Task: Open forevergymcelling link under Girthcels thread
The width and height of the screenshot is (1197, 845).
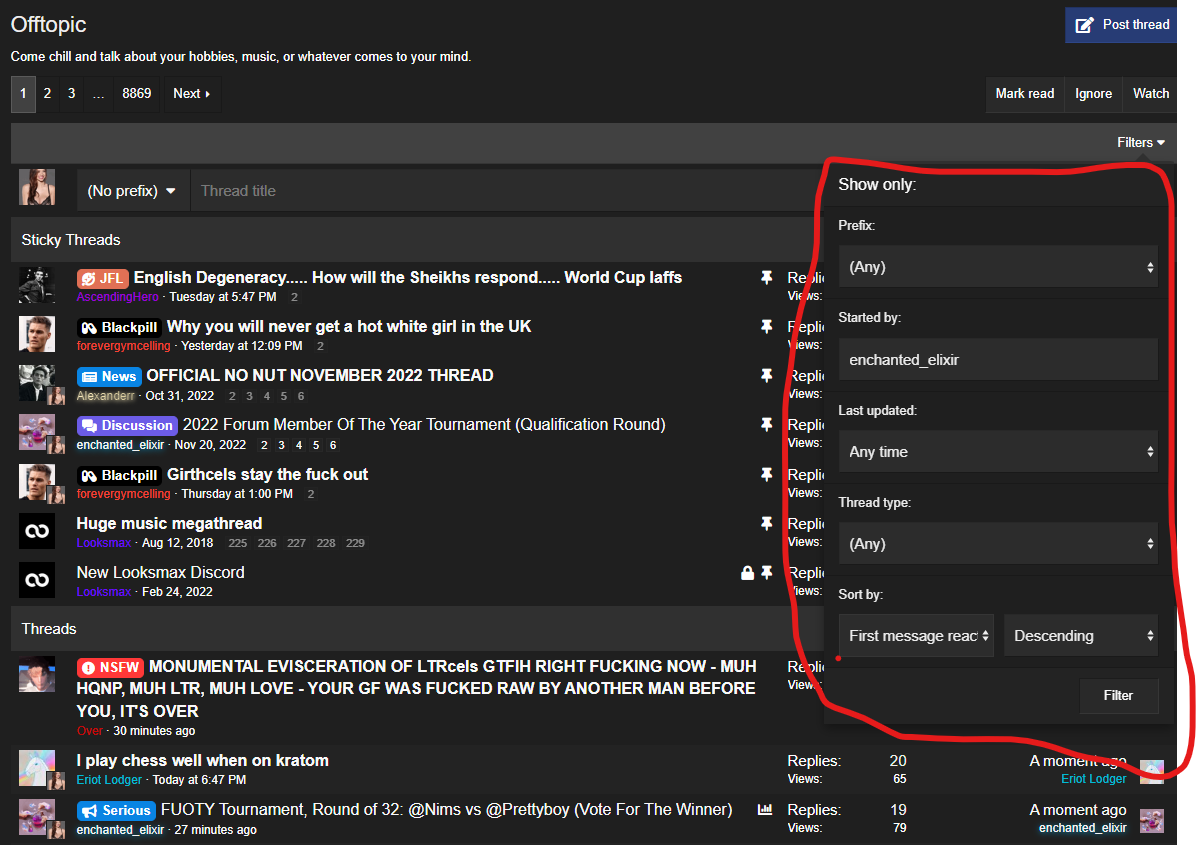Action: point(124,495)
